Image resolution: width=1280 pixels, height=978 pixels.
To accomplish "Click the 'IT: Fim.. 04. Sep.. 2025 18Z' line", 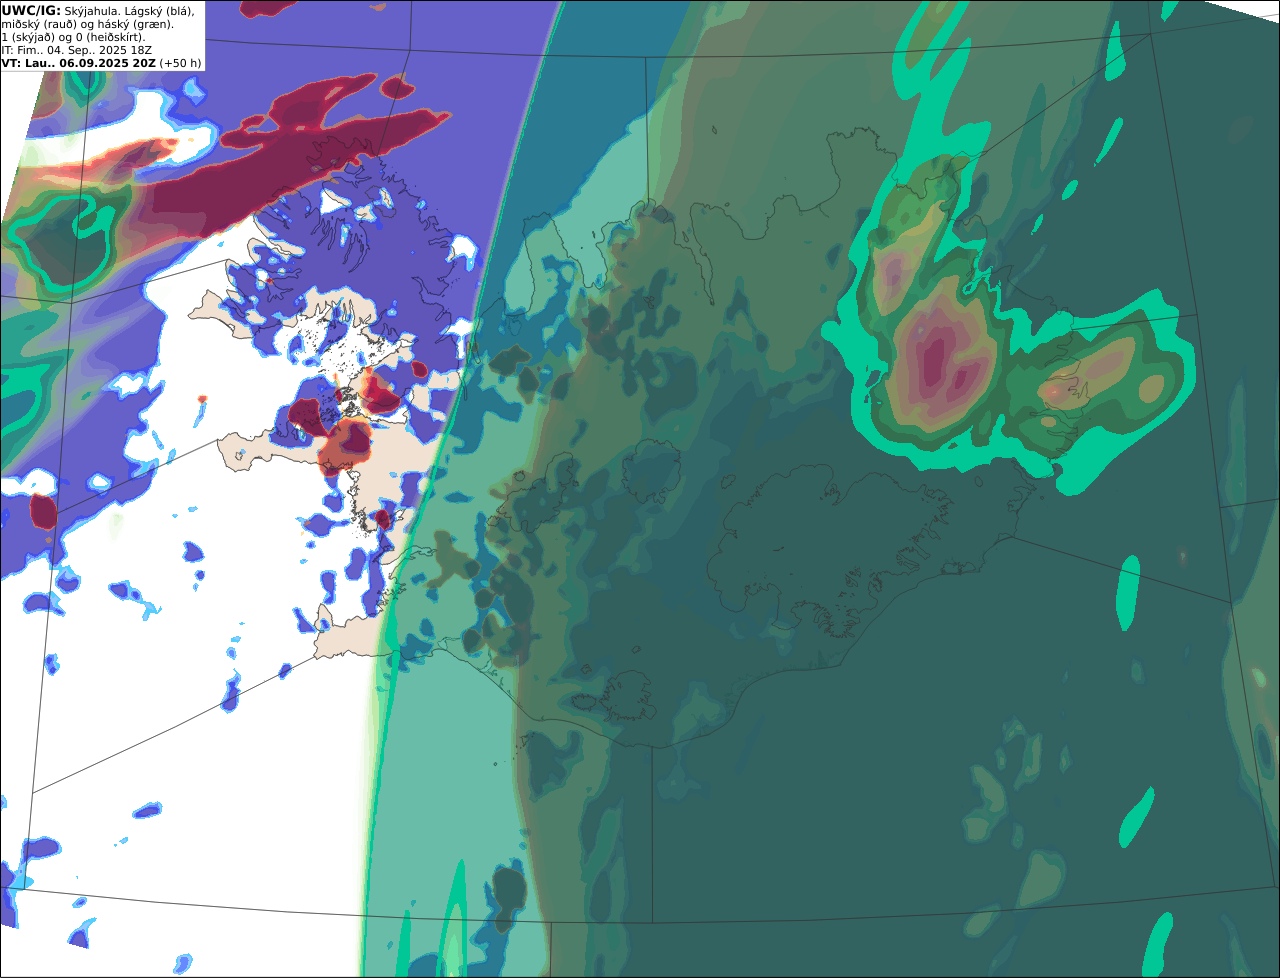I will tap(76, 50).
